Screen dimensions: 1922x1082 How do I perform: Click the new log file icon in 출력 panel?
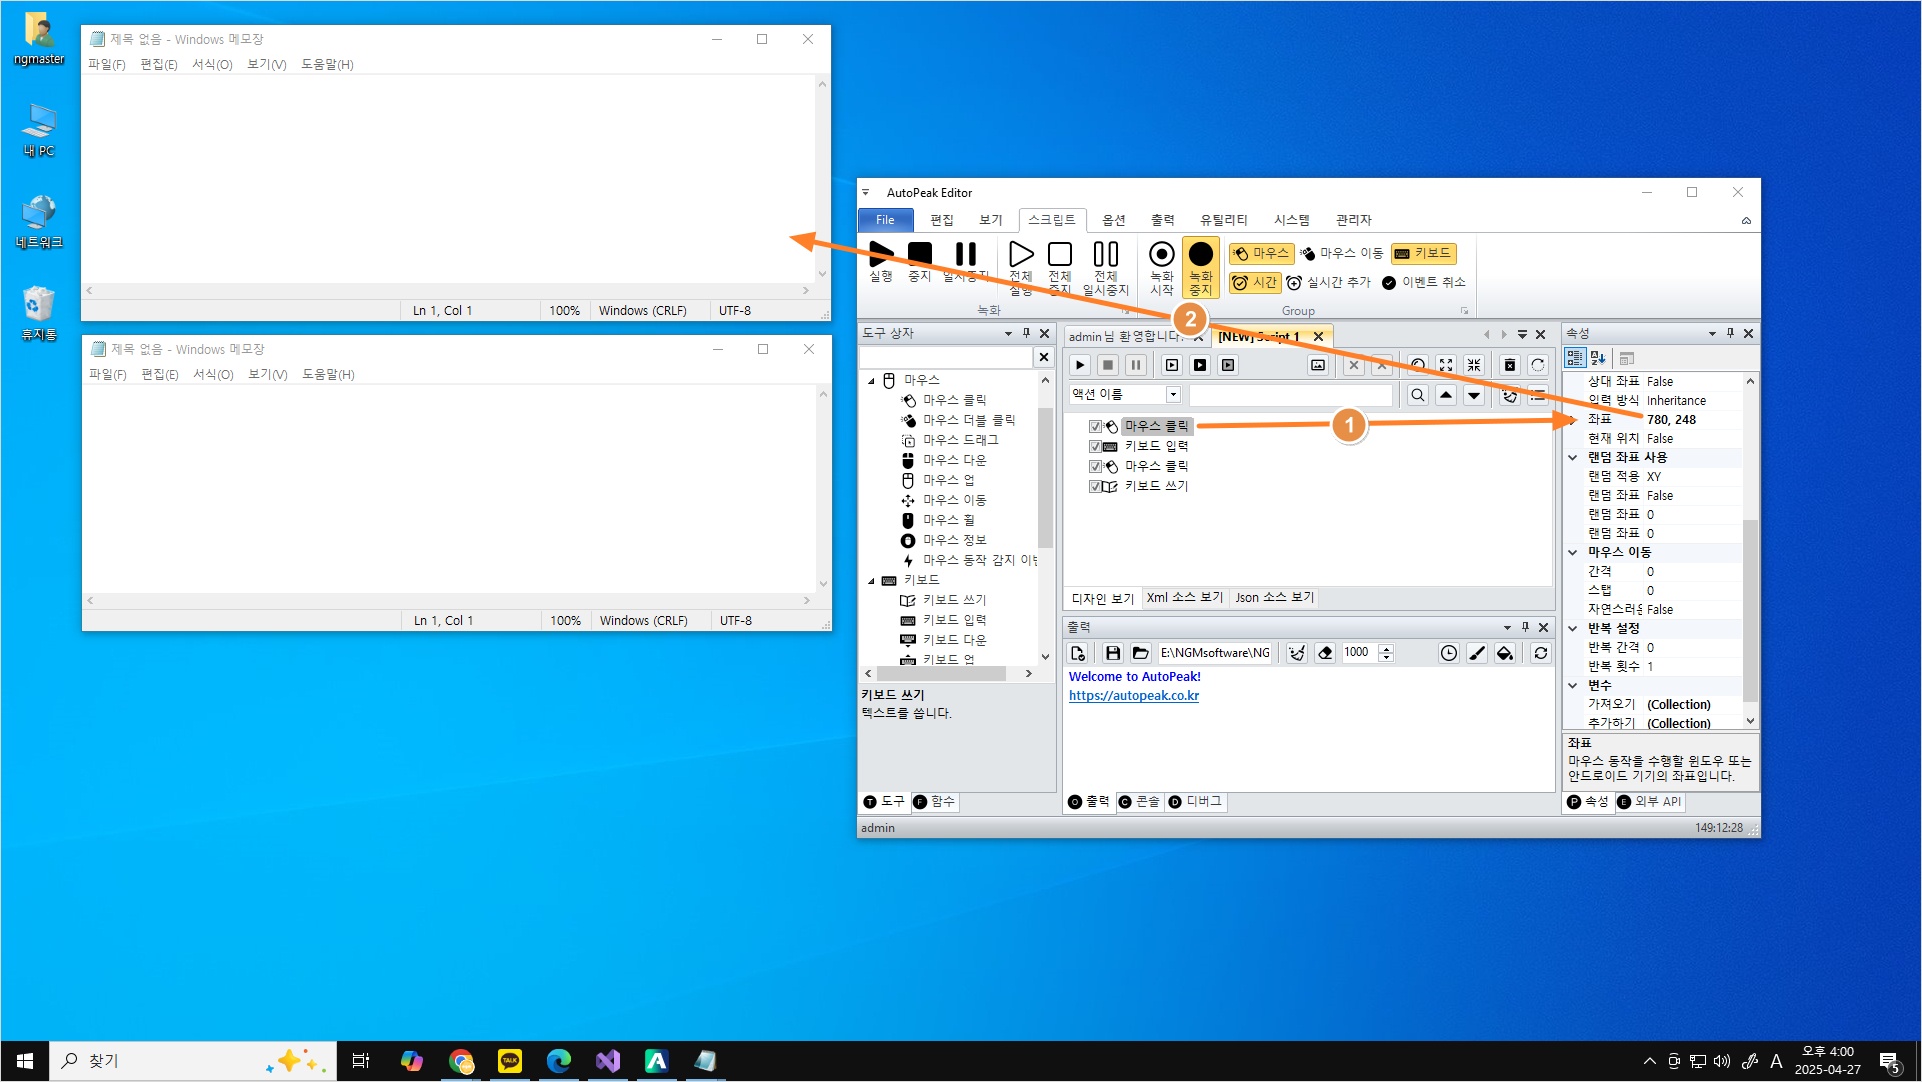(x=1078, y=653)
